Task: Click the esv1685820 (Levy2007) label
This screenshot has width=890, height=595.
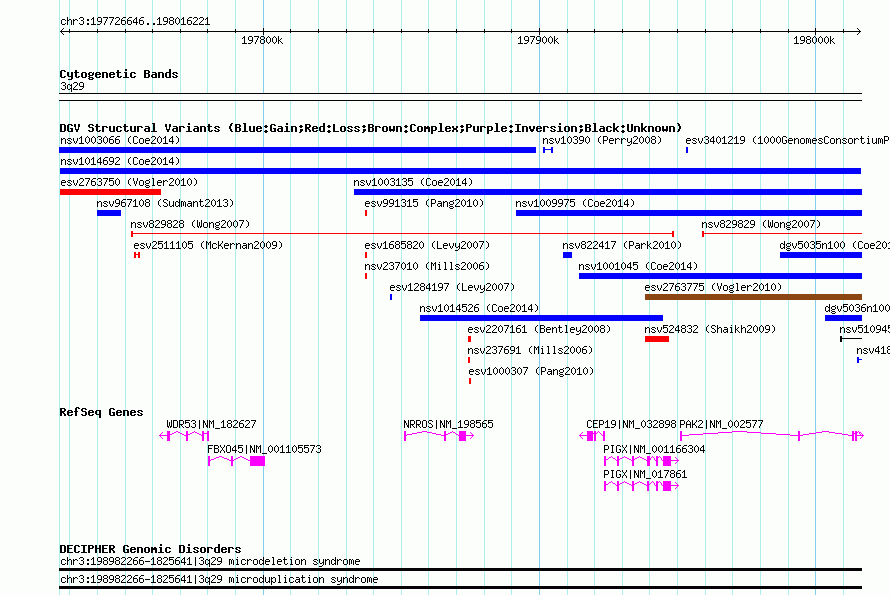Action: point(427,245)
